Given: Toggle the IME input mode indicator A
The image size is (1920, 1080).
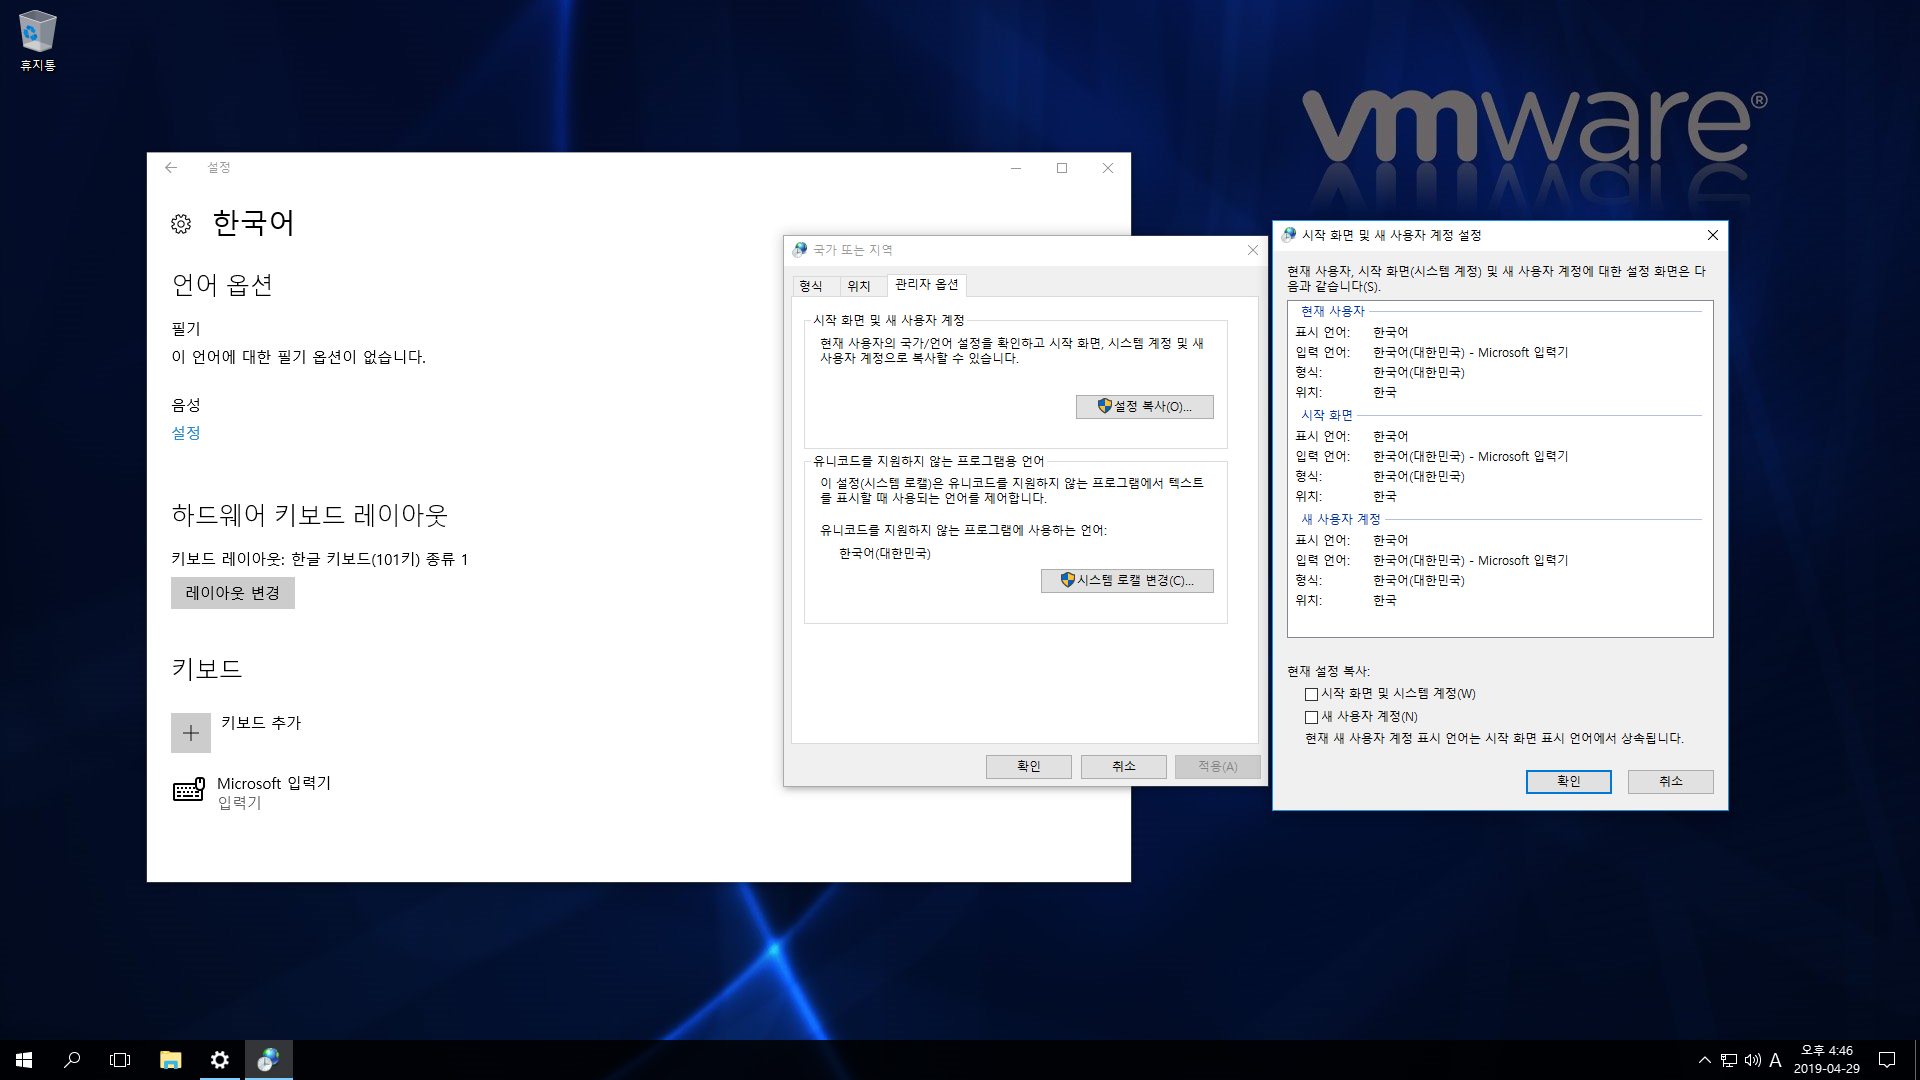Looking at the screenshot, I should (1775, 1060).
